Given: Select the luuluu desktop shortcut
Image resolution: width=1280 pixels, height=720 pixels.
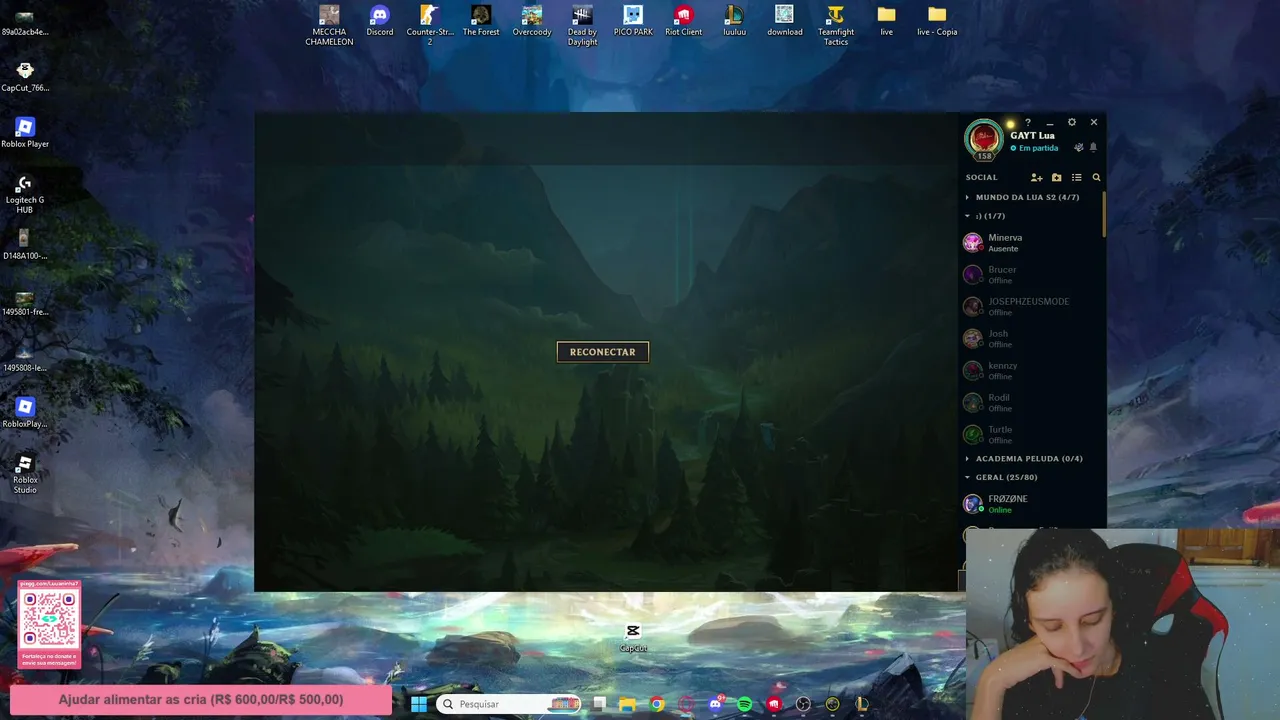Looking at the screenshot, I should click(x=734, y=21).
